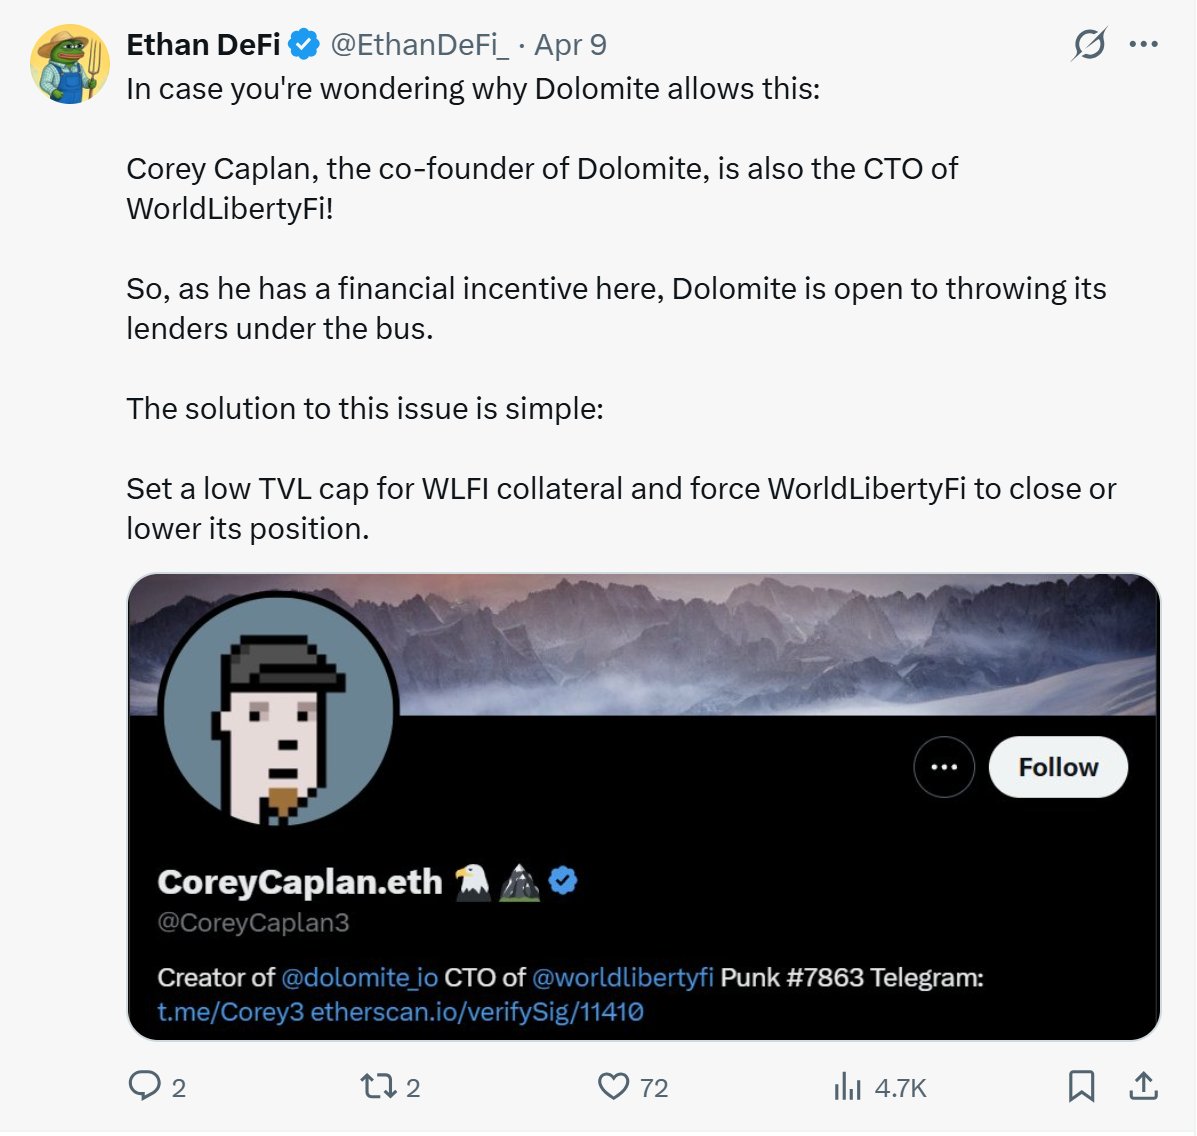Like the tweet with heart icon

click(x=613, y=1086)
